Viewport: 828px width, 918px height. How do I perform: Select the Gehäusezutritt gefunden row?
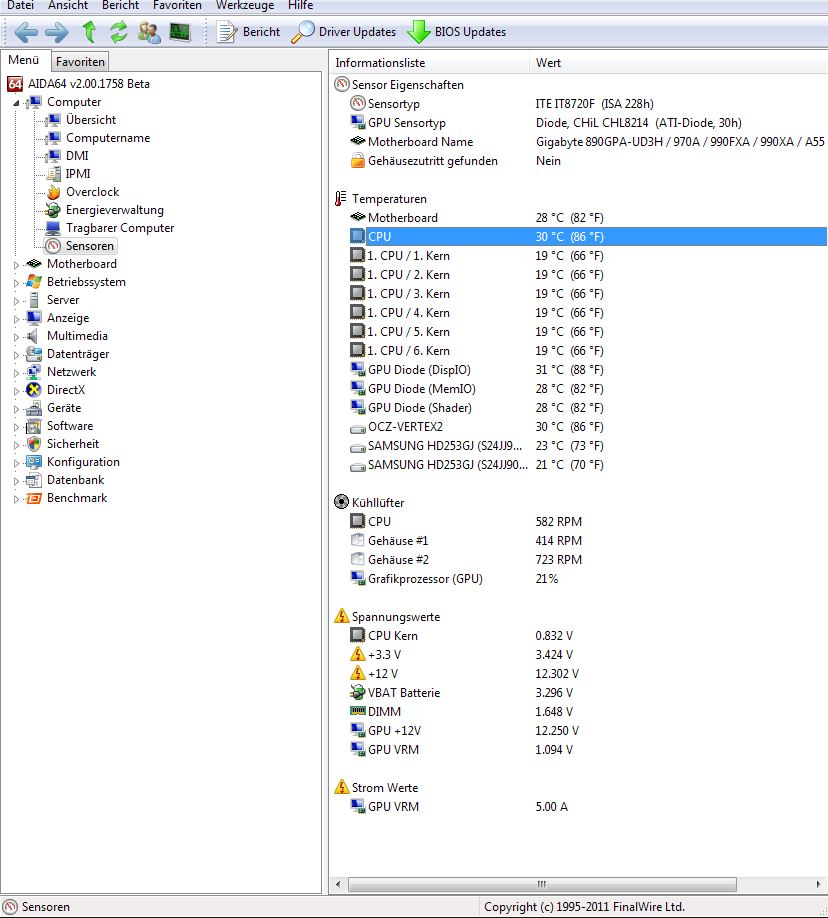[x=579, y=161]
